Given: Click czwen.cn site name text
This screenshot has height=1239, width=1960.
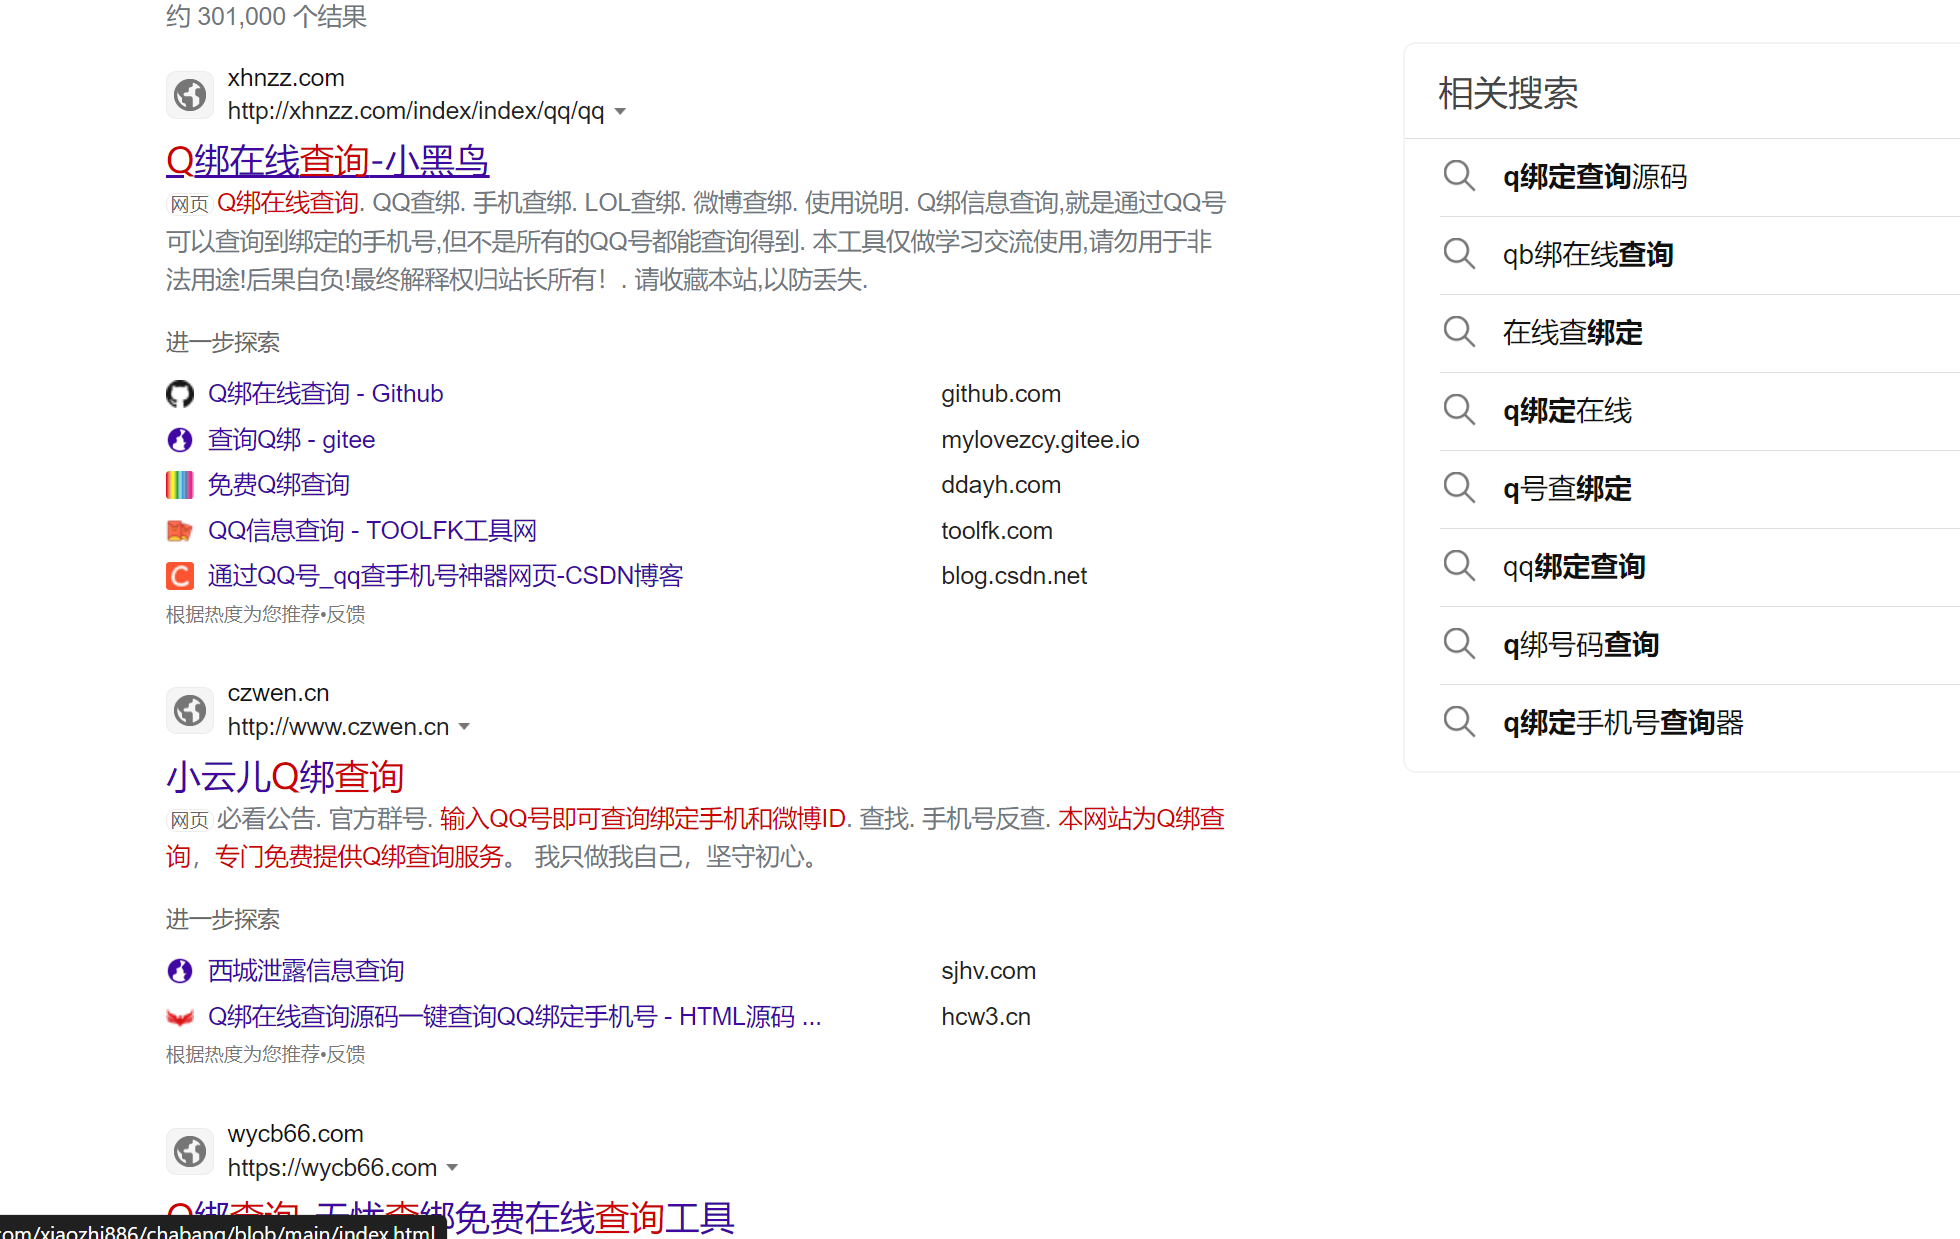Looking at the screenshot, I should tap(278, 693).
